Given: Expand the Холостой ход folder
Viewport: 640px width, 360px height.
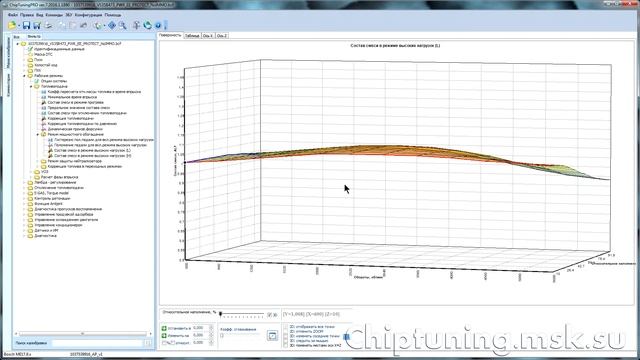Looking at the screenshot, I should click(24, 65).
